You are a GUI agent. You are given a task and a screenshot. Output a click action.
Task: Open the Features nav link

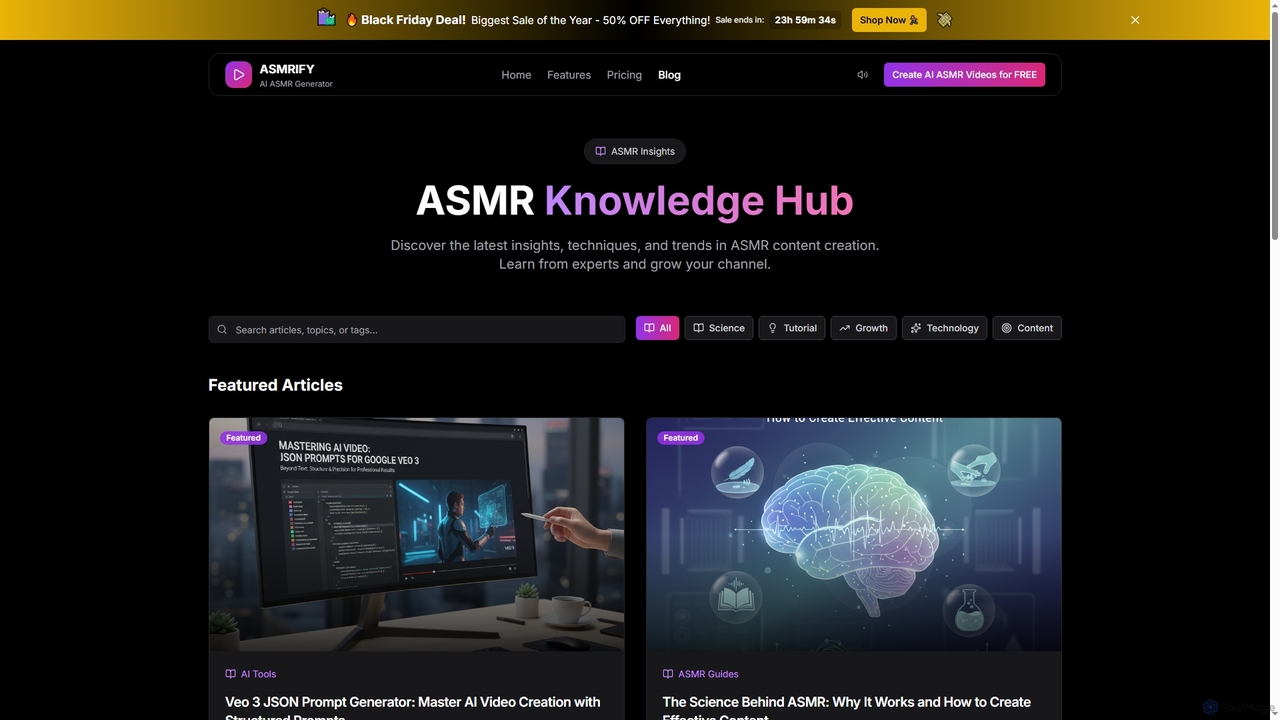tap(569, 75)
